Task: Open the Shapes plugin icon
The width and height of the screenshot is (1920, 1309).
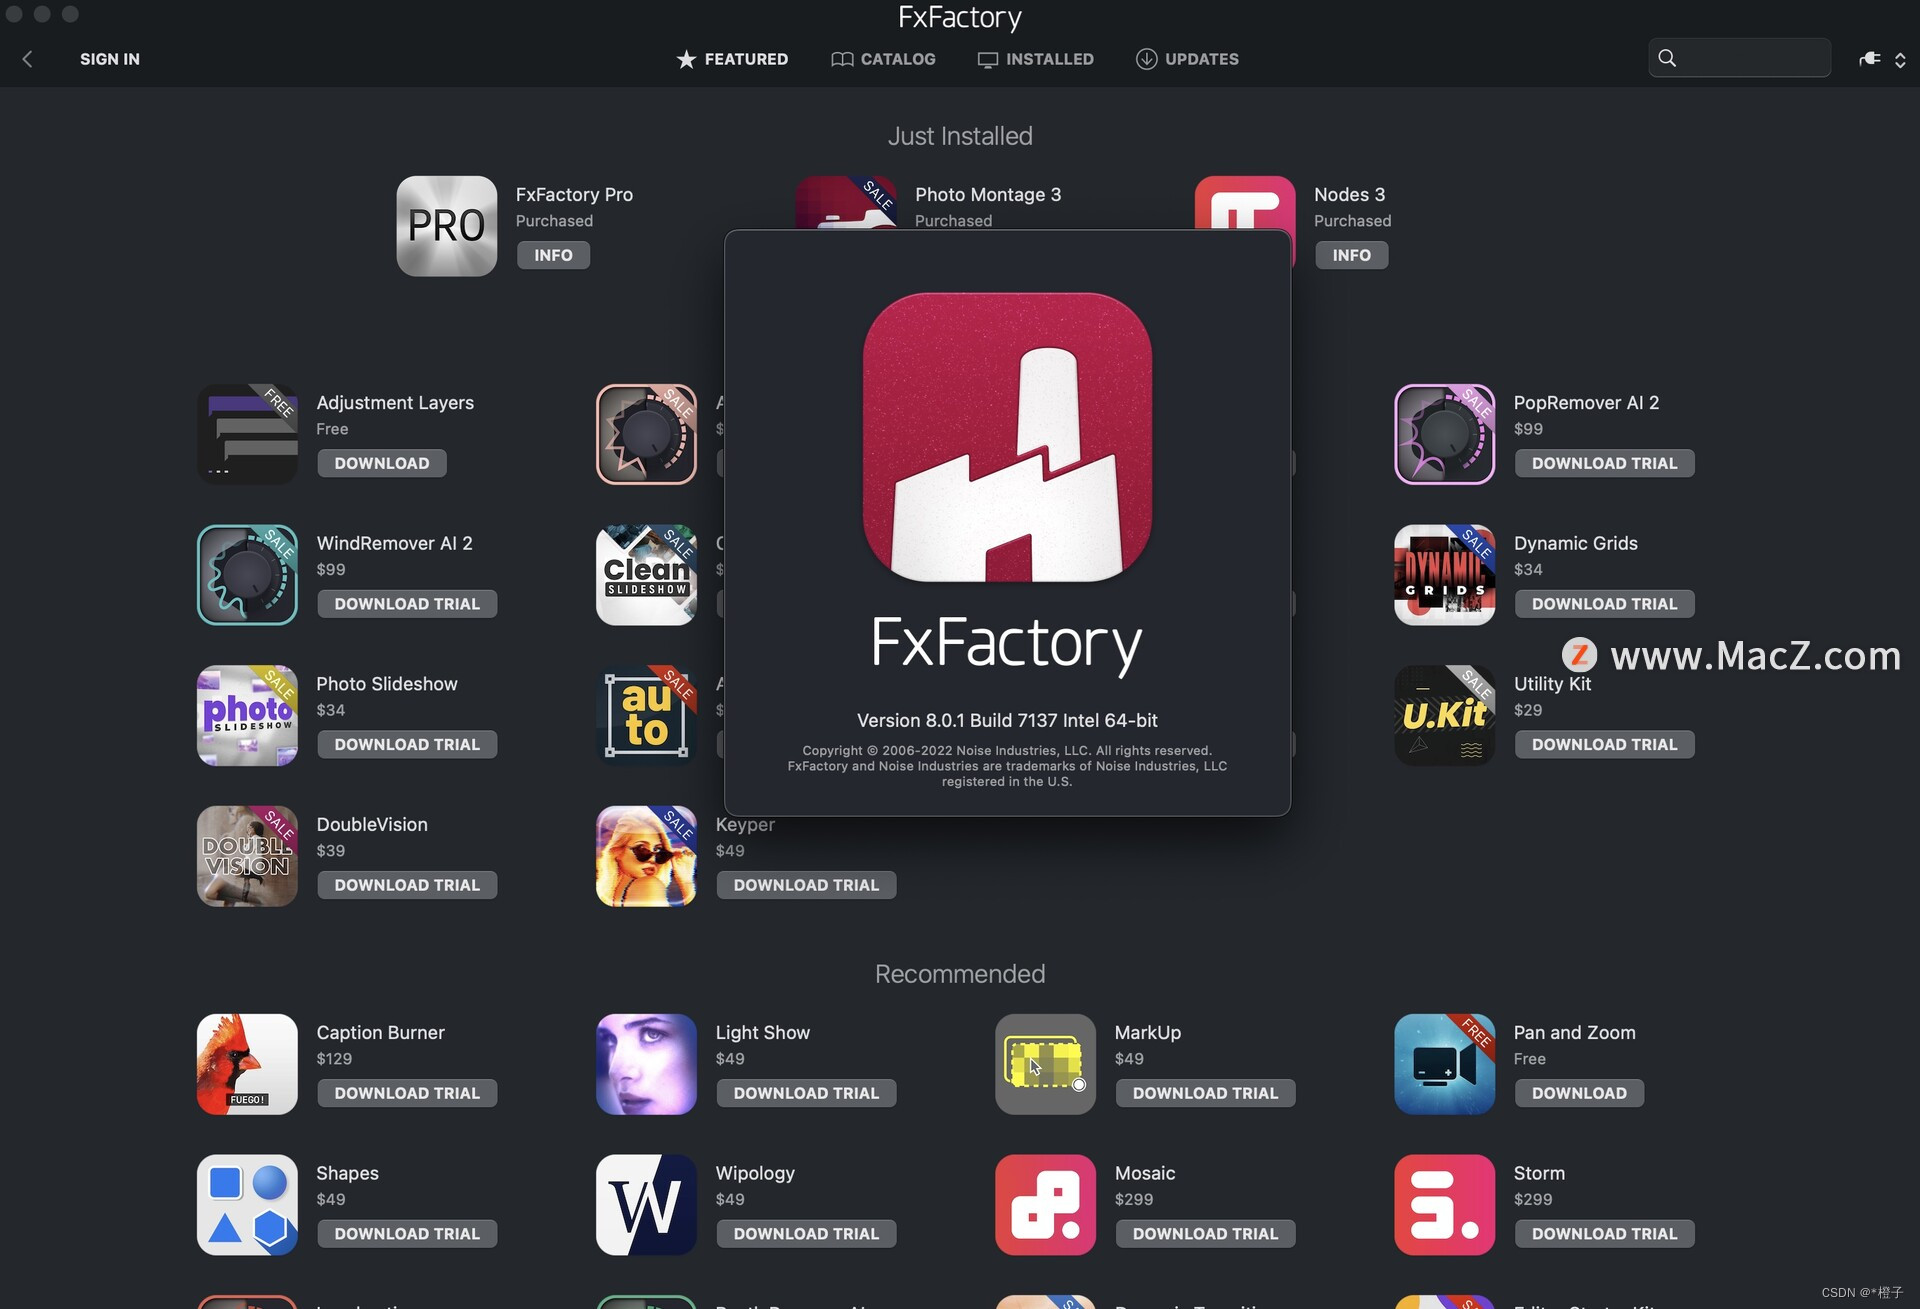Action: point(247,1205)
